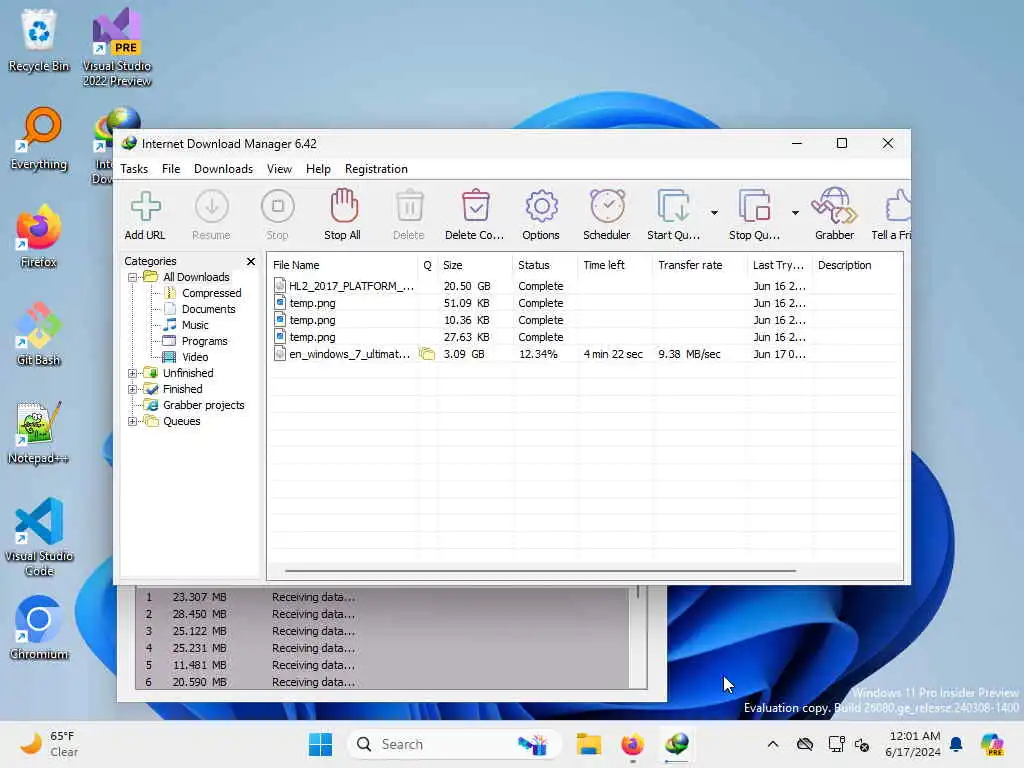Screen dimensions: 1024x768
Task: Sort by File Name column header
Action: [342, 265]
